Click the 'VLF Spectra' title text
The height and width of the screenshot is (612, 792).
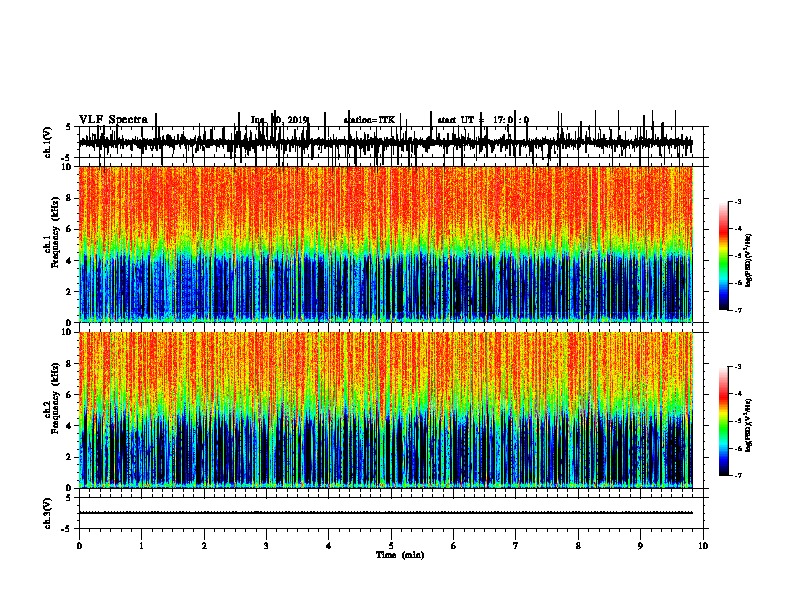tap(113, 120)
